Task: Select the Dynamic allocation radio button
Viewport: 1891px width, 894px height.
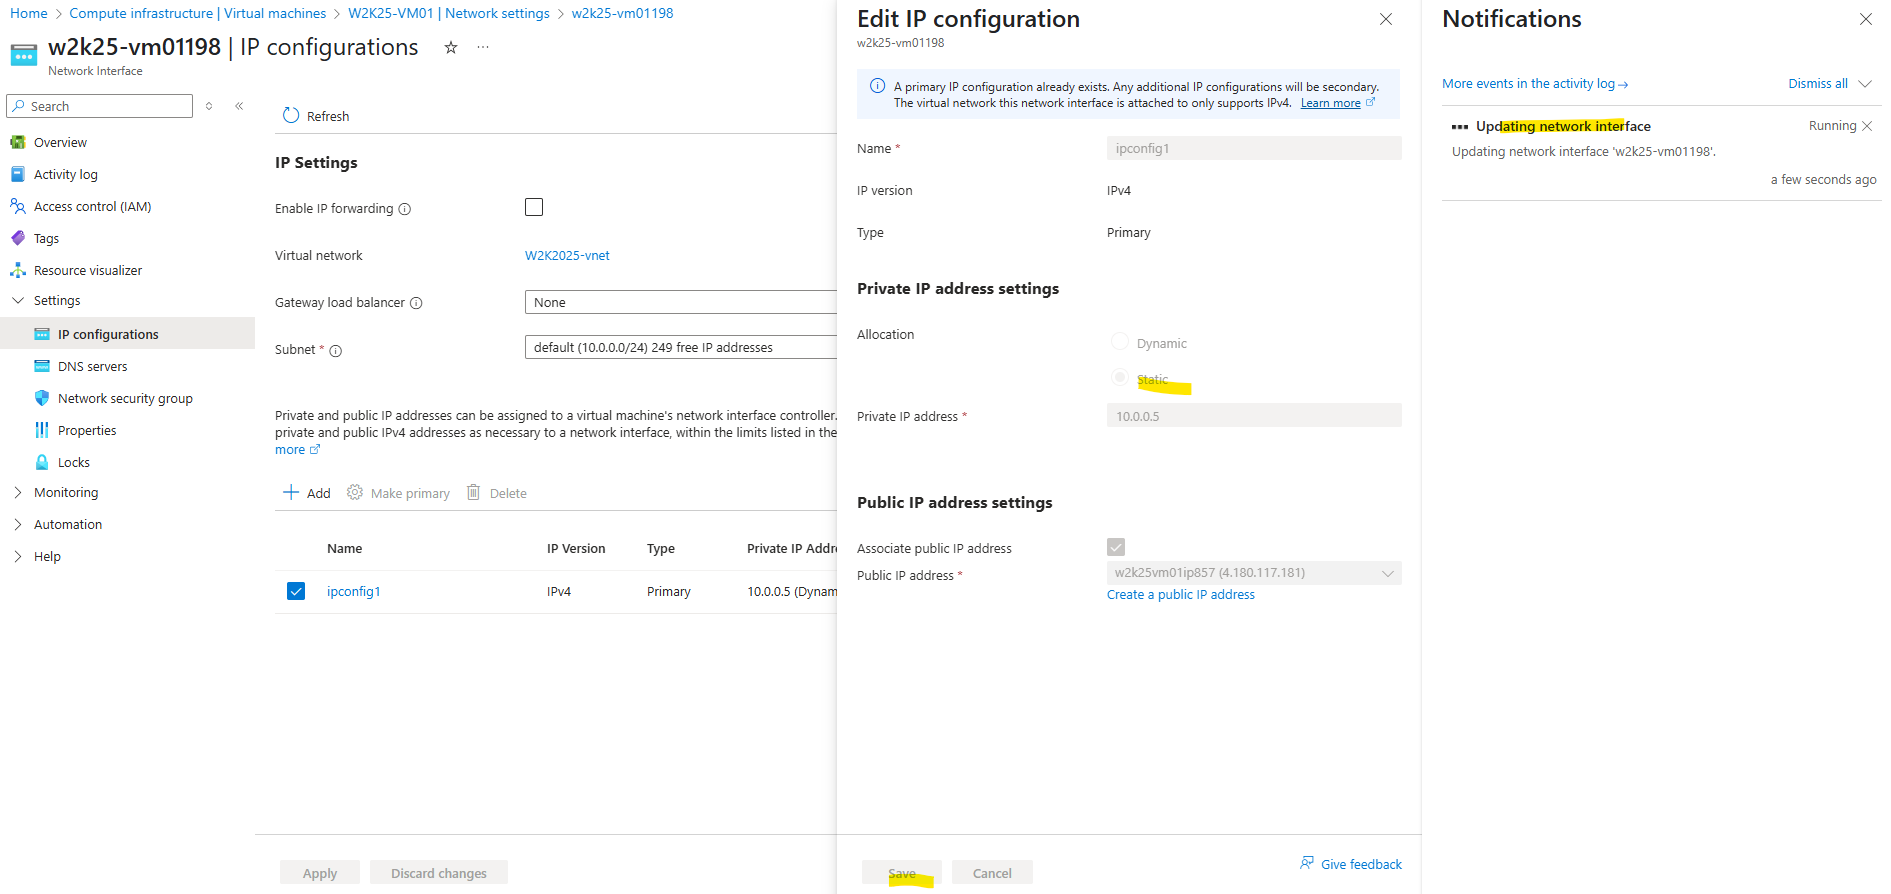Action: click(x=1120, y=342)
